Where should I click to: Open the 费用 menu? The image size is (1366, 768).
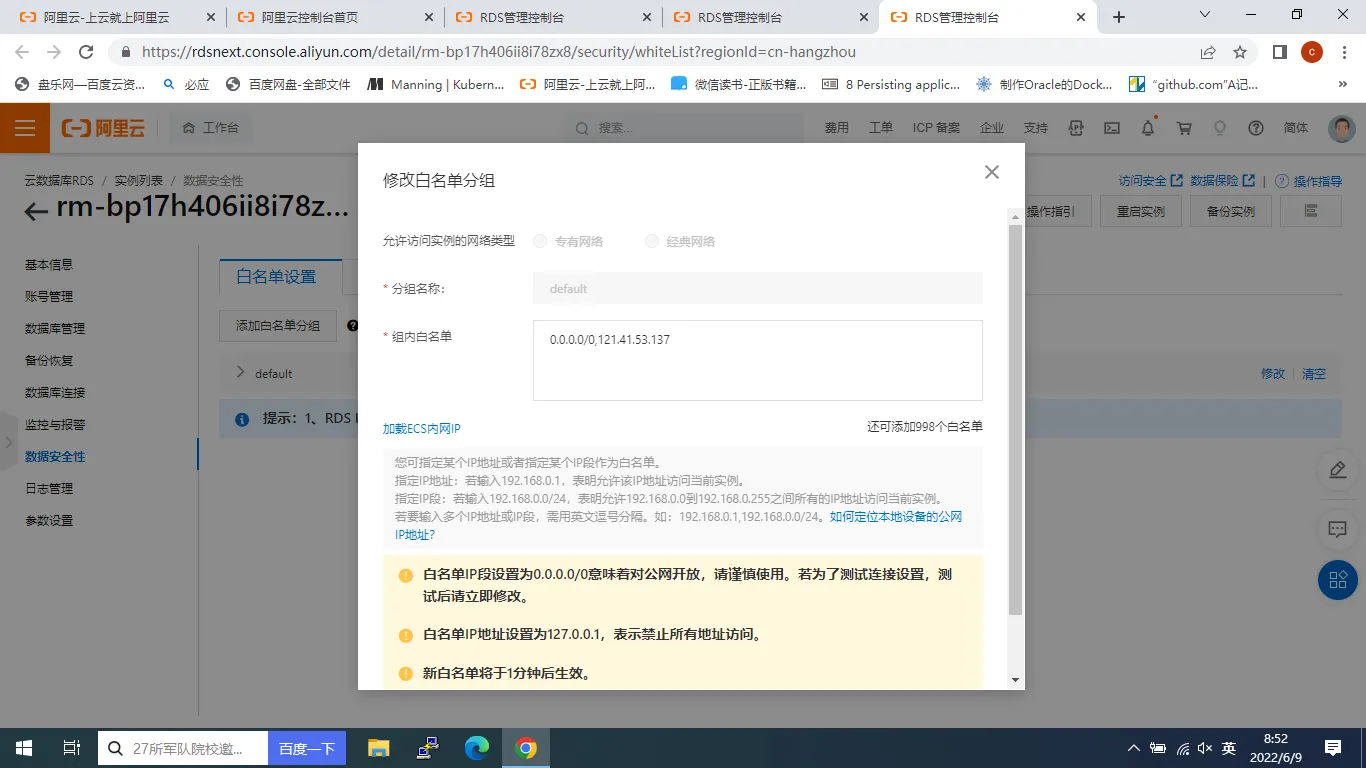[836, 128]
